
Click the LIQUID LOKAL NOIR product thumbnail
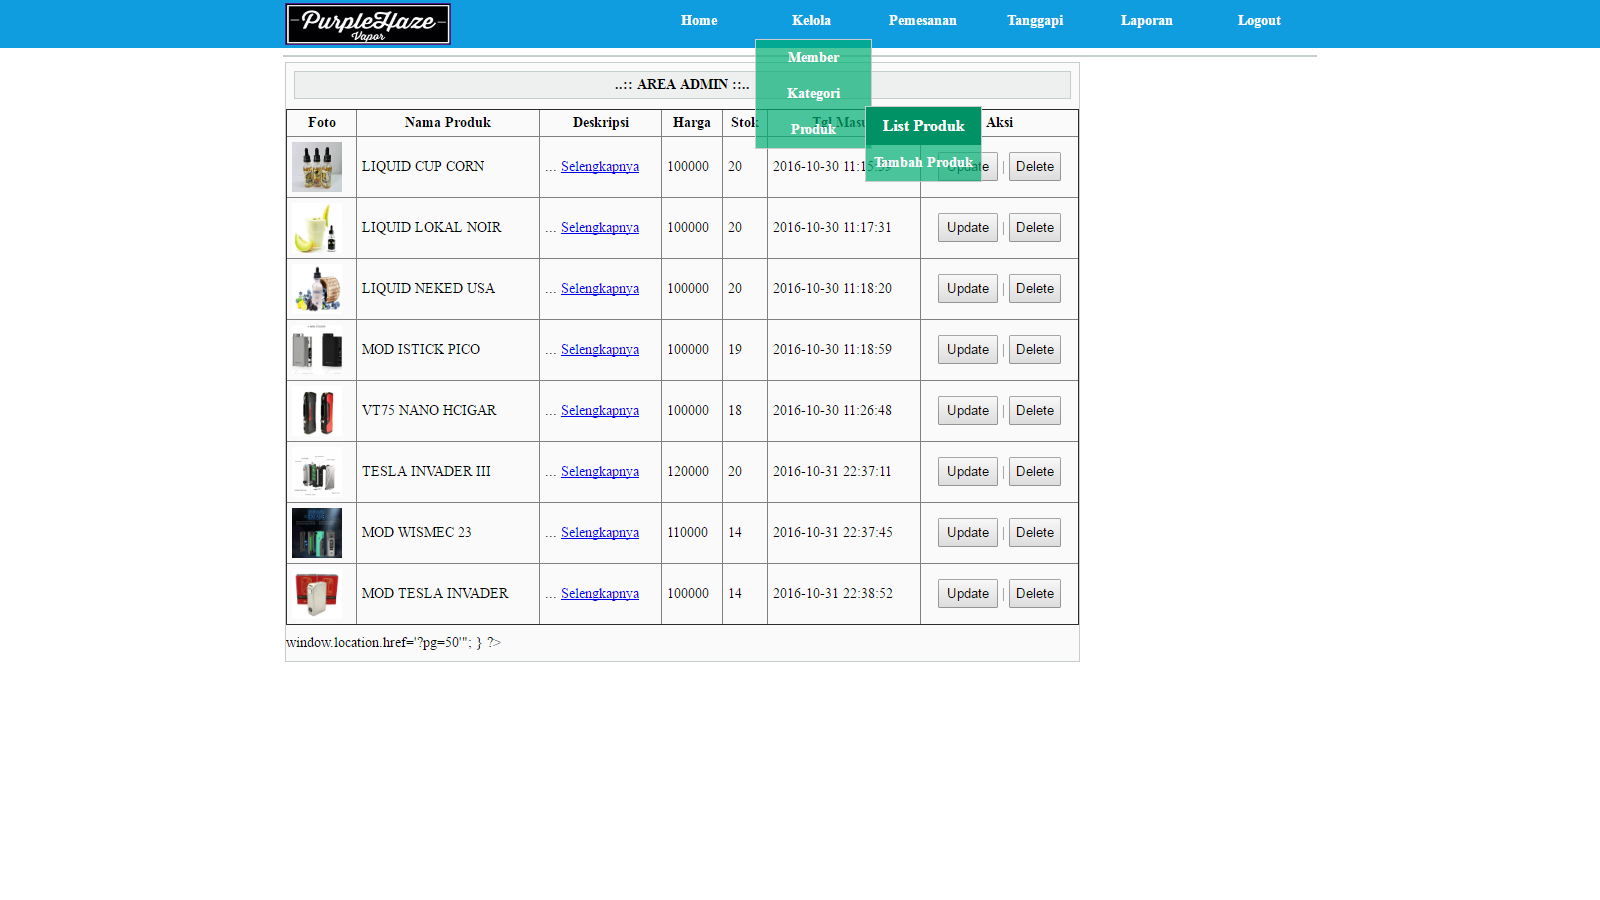pos(317,228)
